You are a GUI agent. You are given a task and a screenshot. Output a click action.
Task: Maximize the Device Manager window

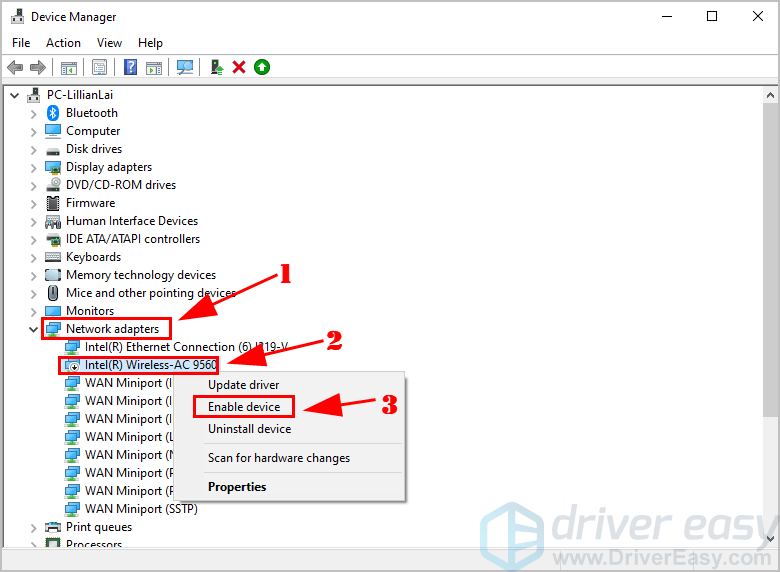coord(712,16)
